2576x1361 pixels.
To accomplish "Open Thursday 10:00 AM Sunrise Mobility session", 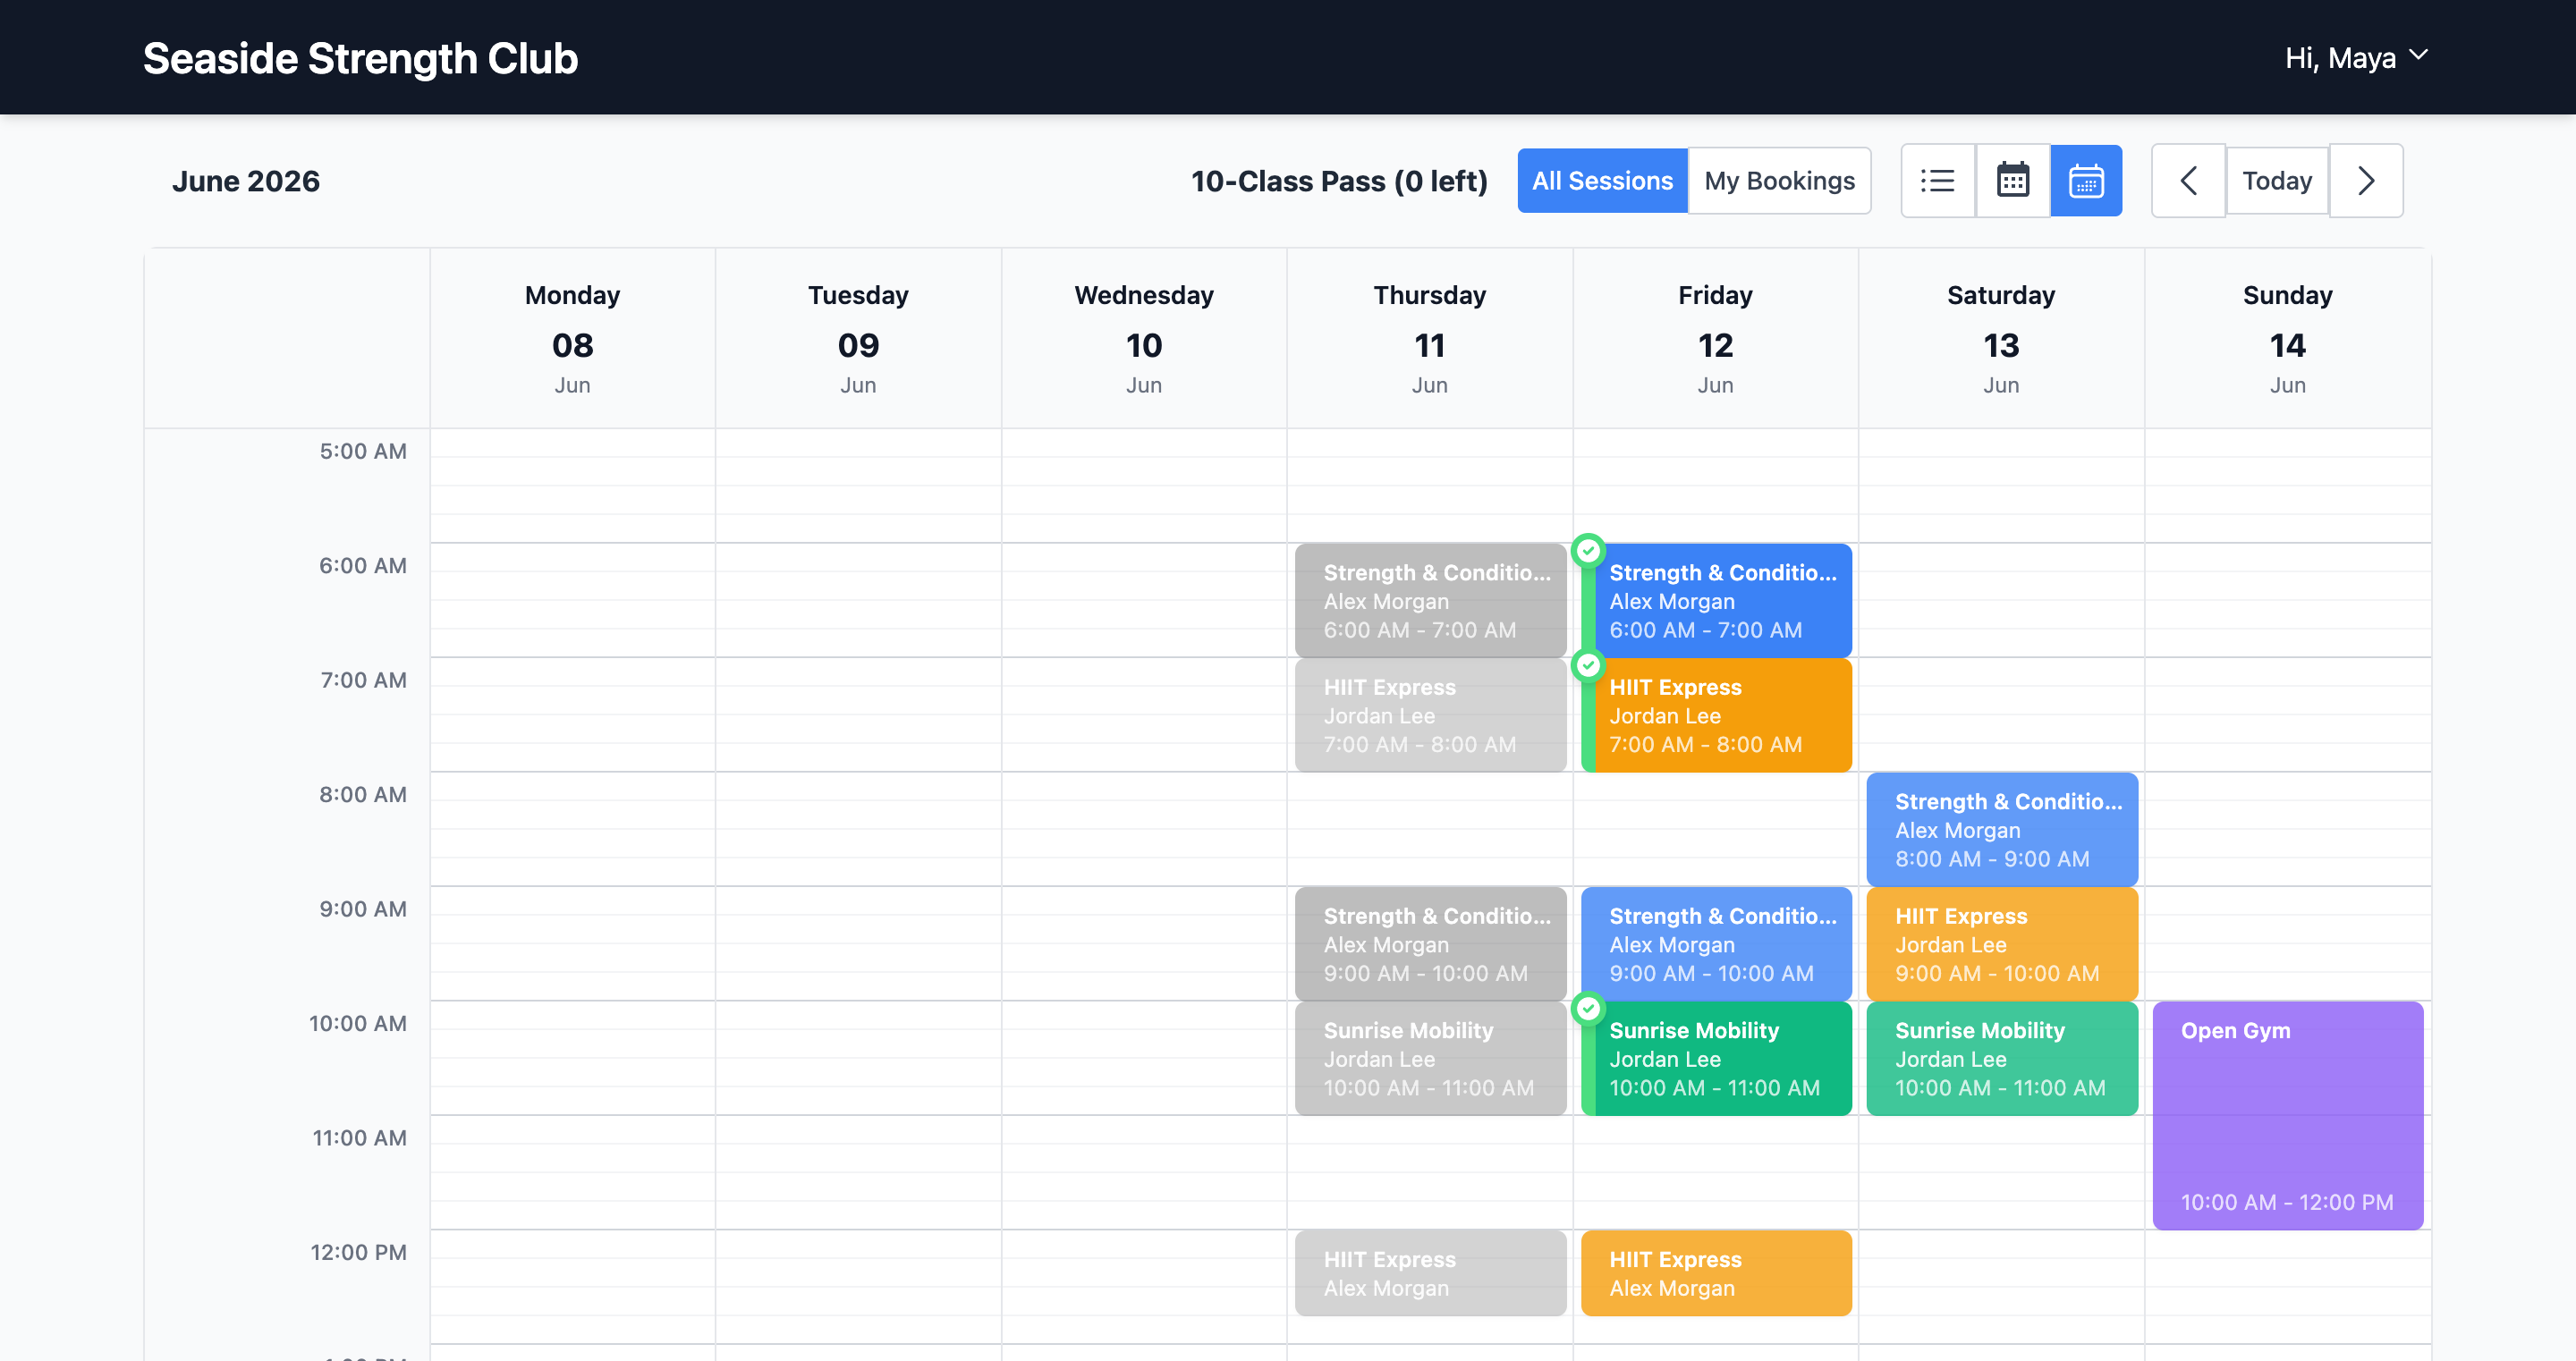I will pyautogui.click(x=1430, y=1058).
